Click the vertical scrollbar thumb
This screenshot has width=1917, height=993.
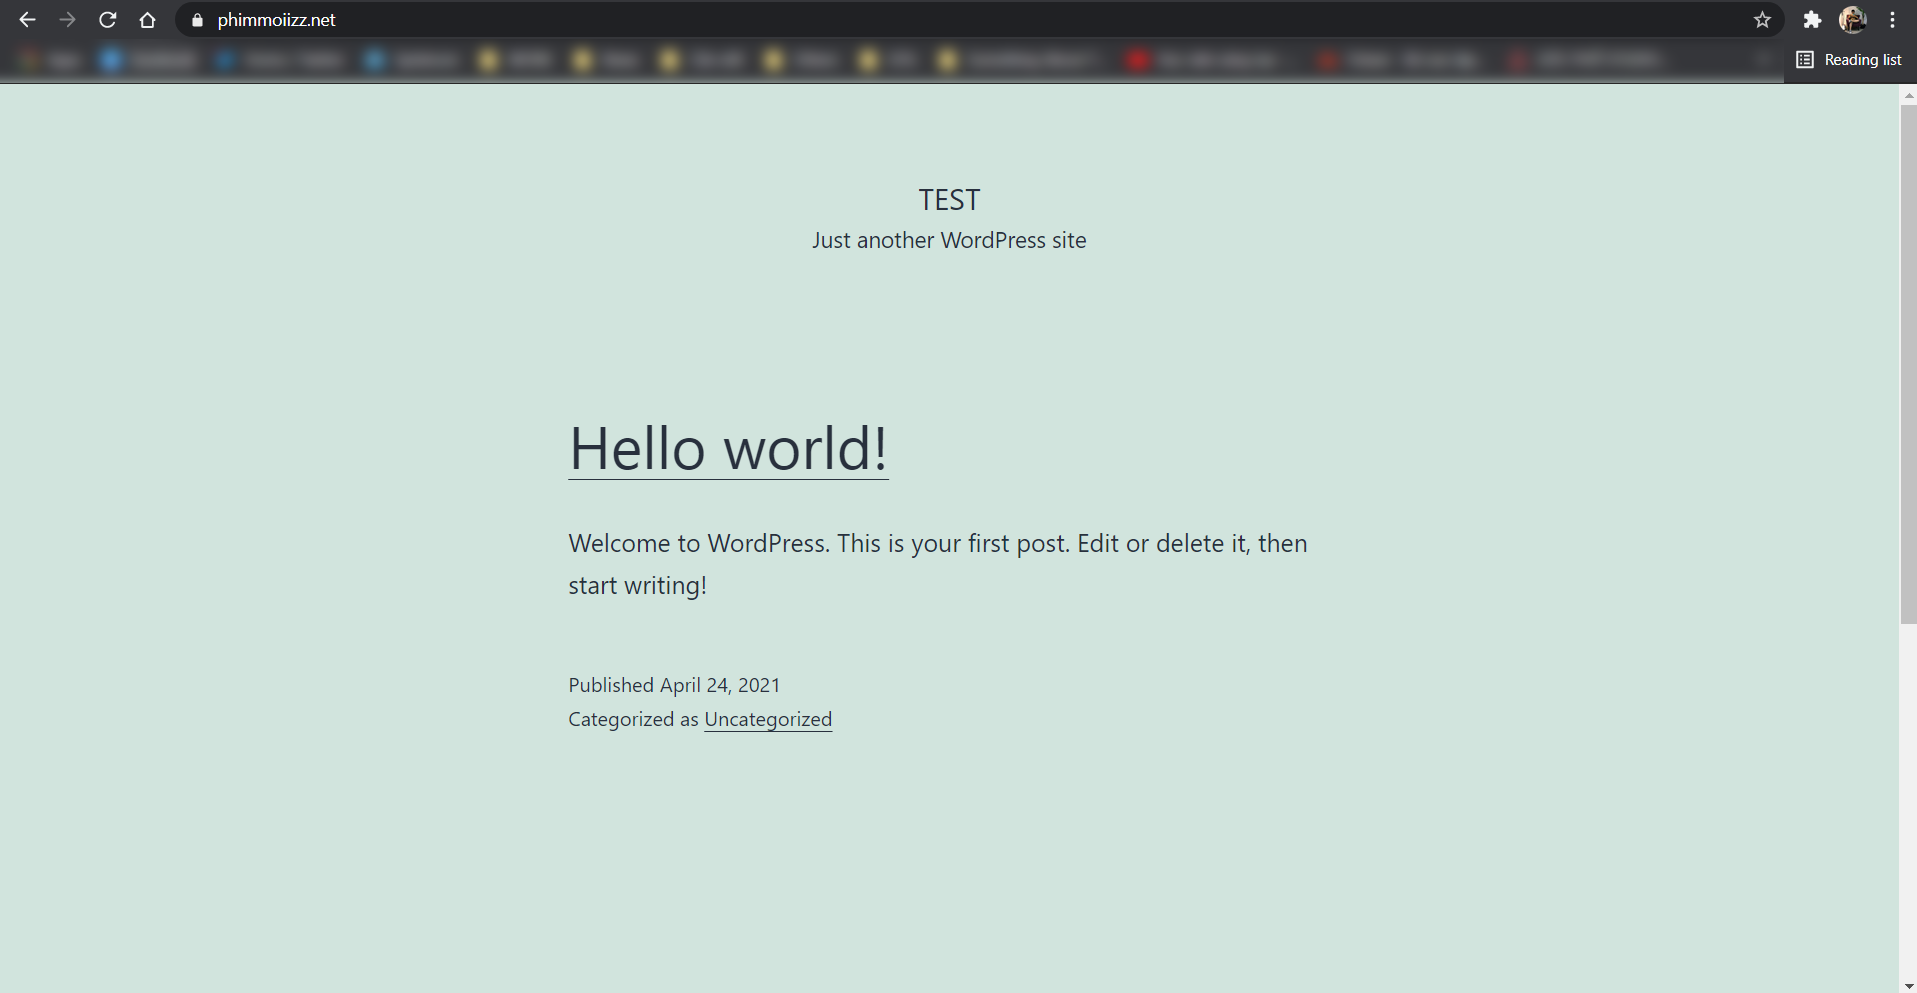tap(1908, 365)
